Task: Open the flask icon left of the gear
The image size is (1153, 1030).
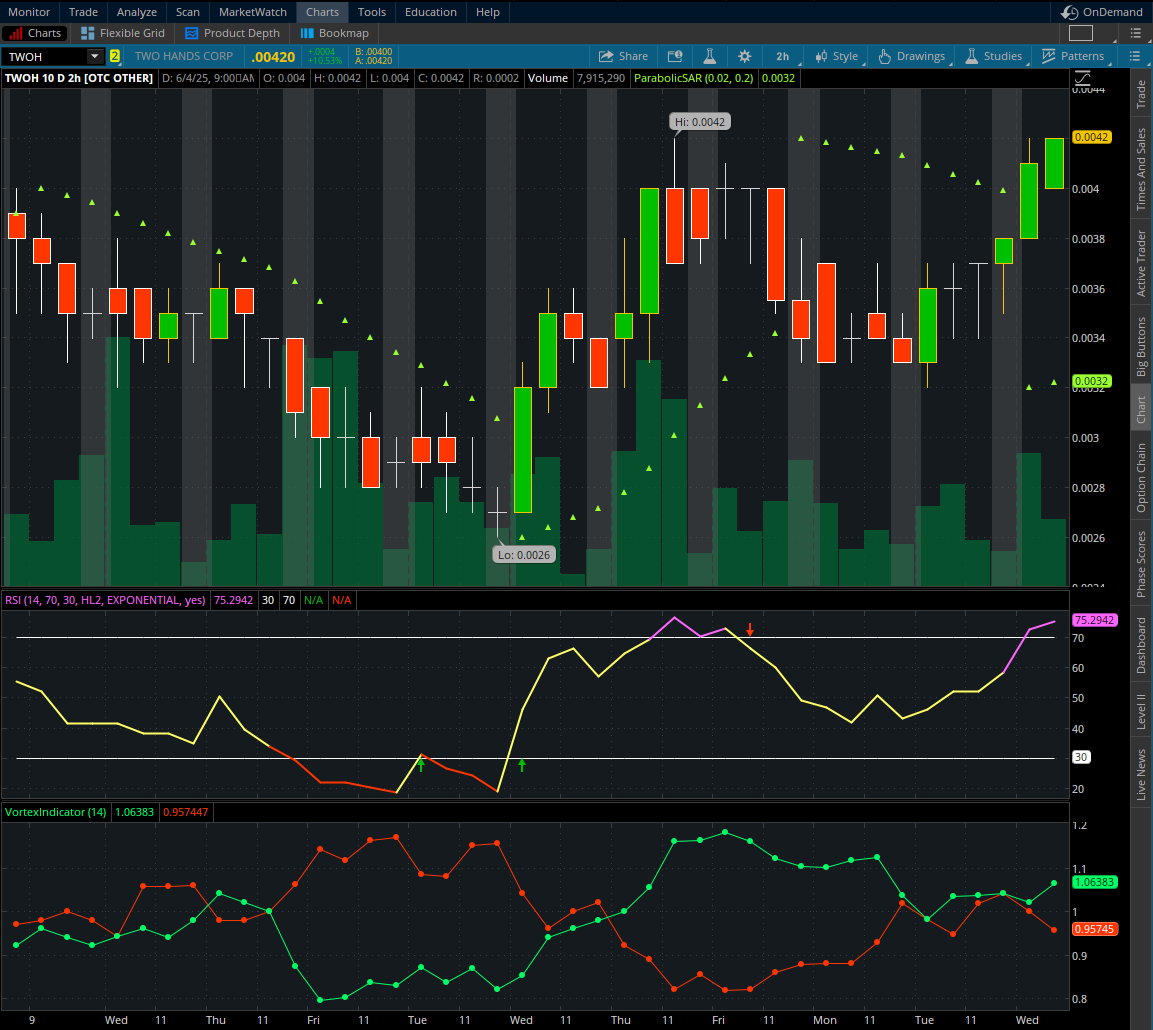Action: [x=710, y=57]
